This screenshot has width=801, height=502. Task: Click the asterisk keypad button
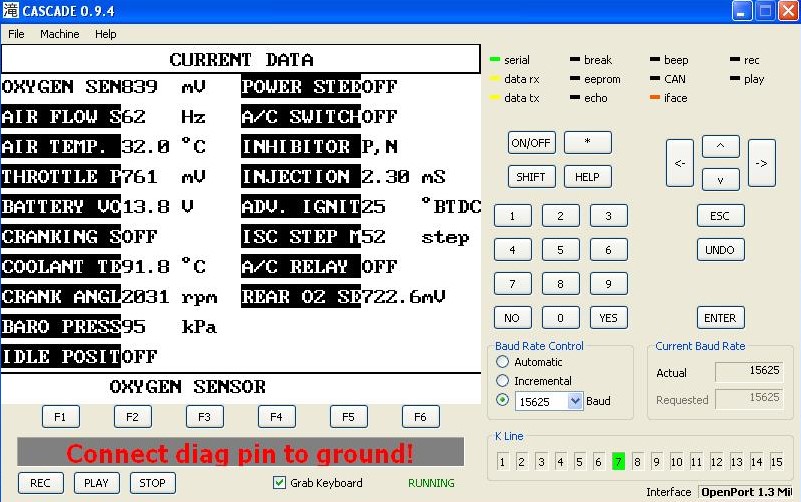pyautogui.click(x=587, y=143)
